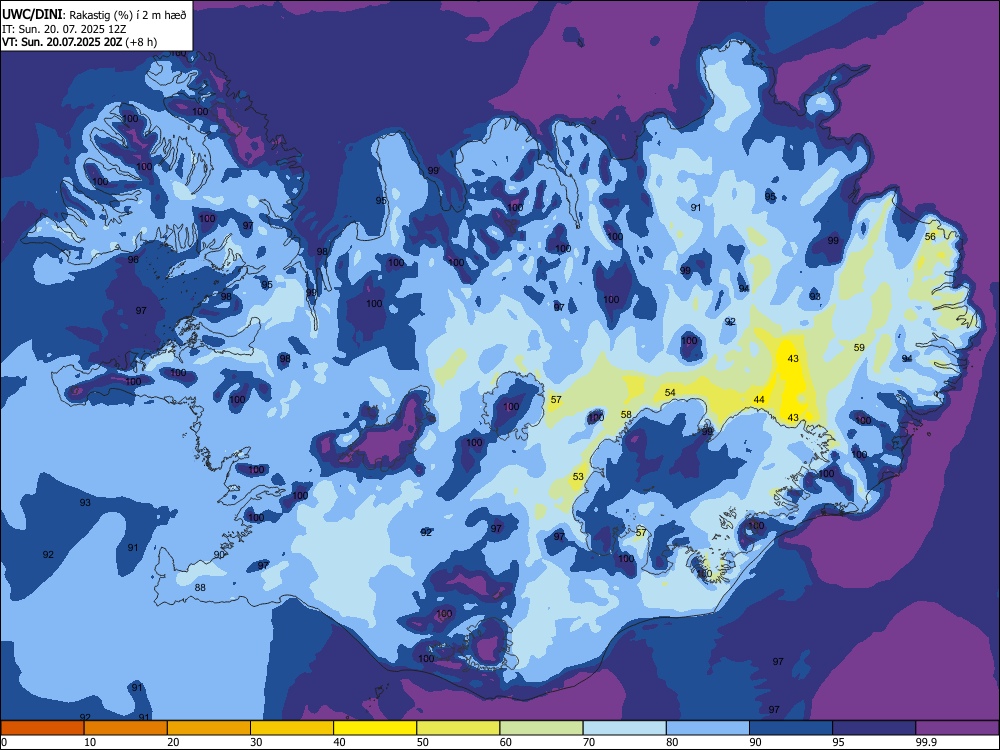1000x750 pixels.
Task: Click the humidity value 53 on the map
Action: point(578,476)
